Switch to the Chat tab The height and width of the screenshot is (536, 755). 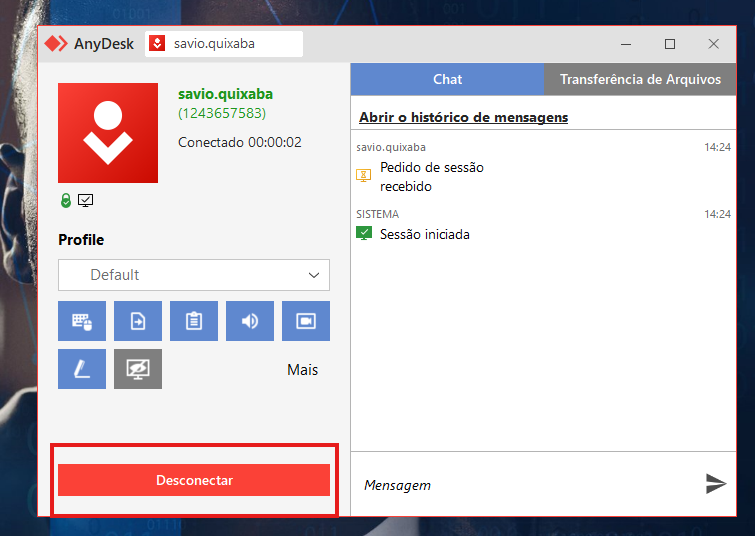pyautogui.click(x=447, y=79)
